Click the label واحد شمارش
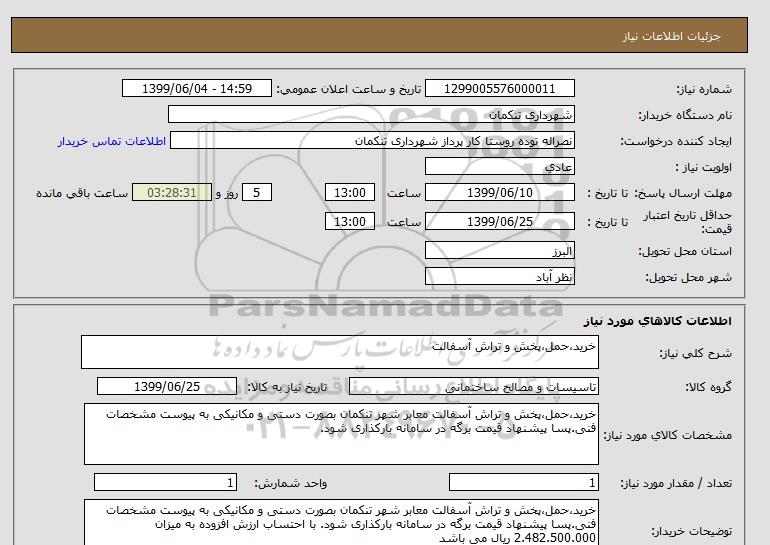This screenshot has width=770, height=545. pos(290,483)
